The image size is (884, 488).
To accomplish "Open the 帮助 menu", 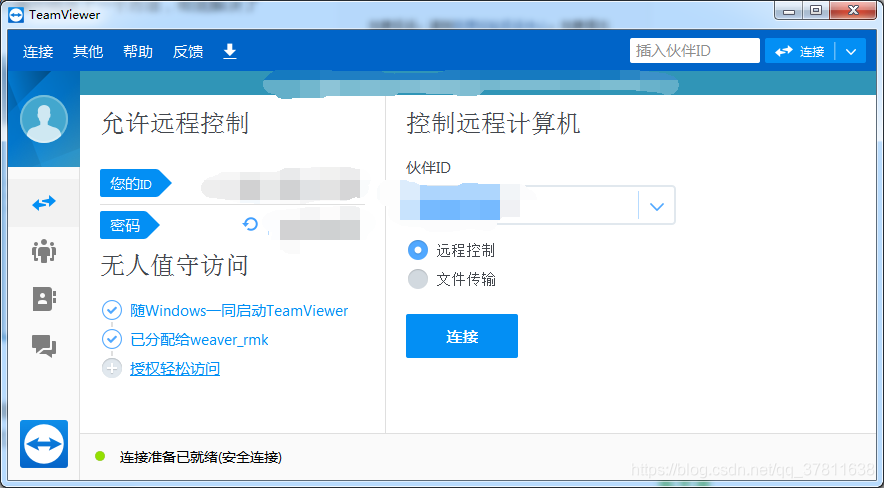I will click(x=138, y=52).
